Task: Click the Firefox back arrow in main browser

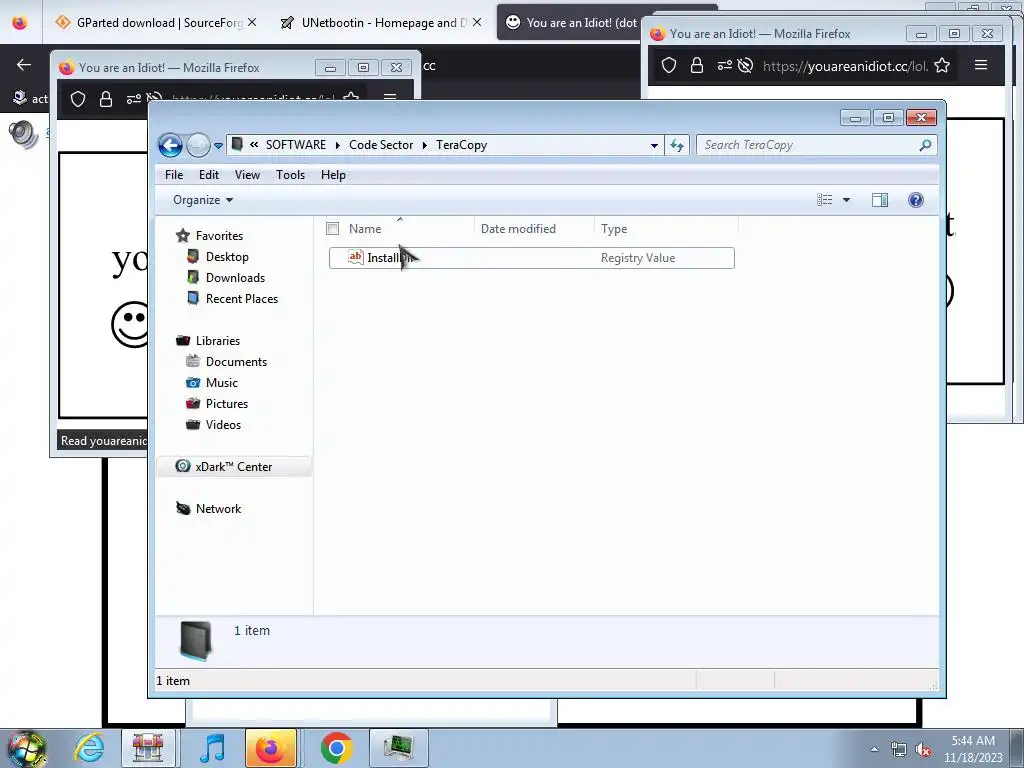Action: pos(24,65)
